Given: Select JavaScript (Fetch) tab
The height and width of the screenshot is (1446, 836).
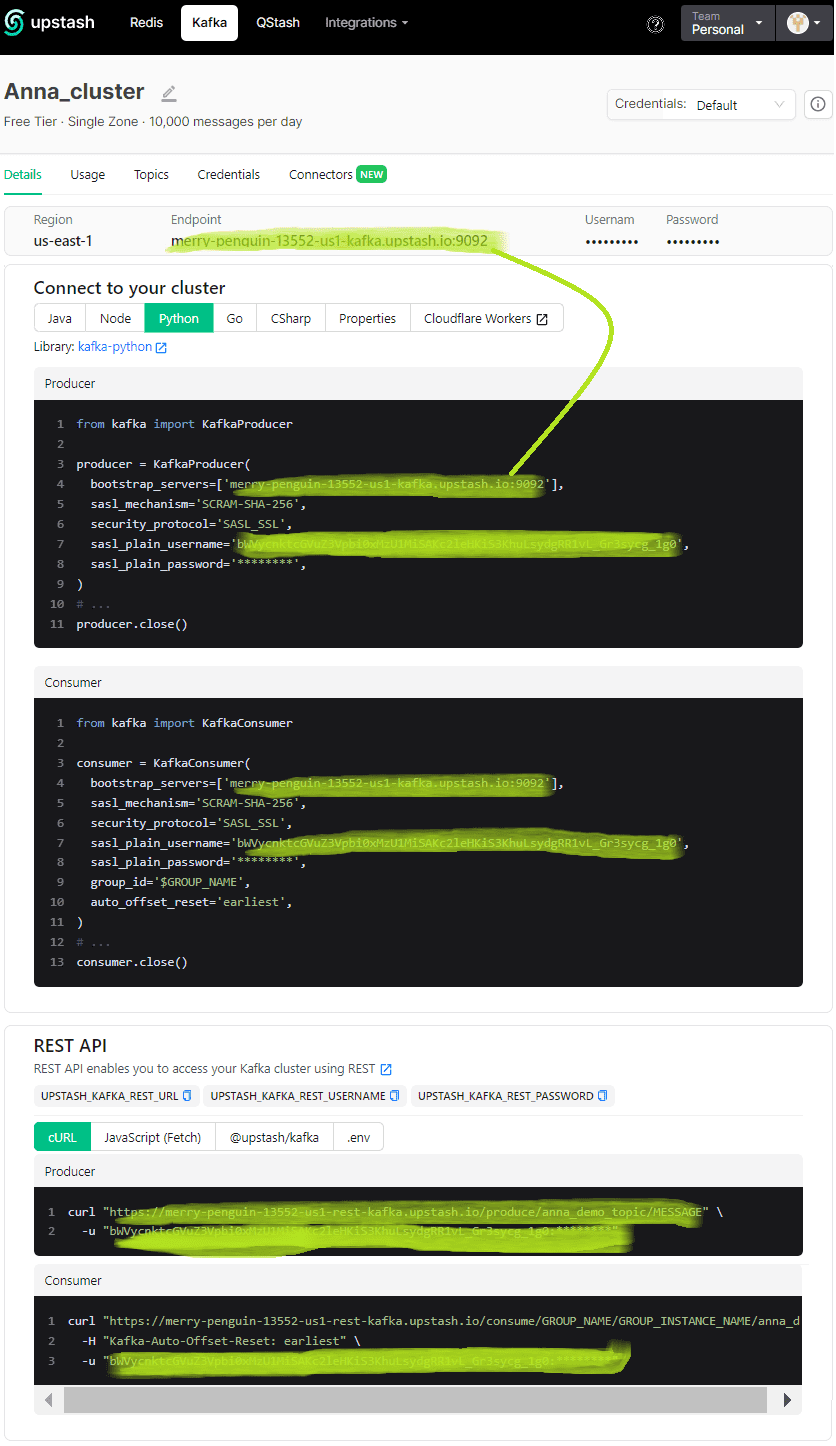Looking at the screenshot, I should pyautogui.click(x=153, y=1137).
